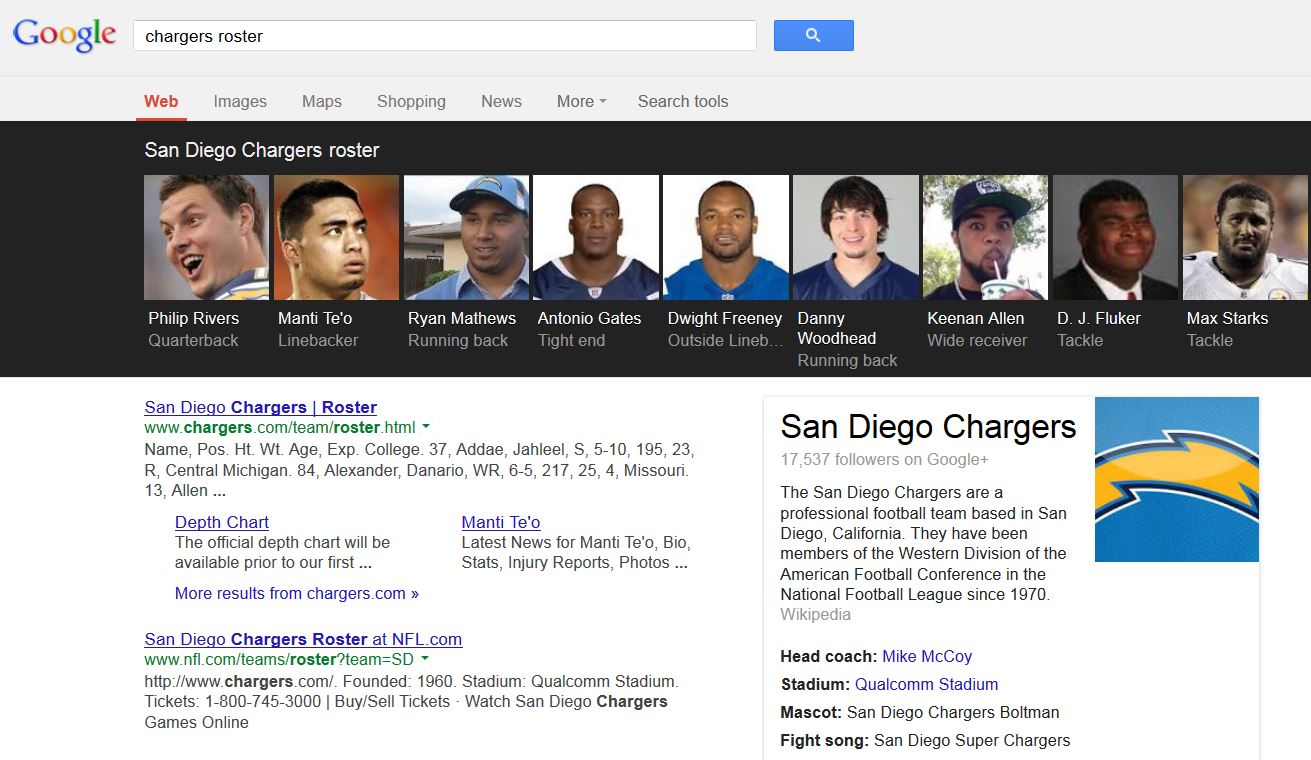1311x760 pixels.
Task: Open the Shopping tab
Action: (411, 101)
